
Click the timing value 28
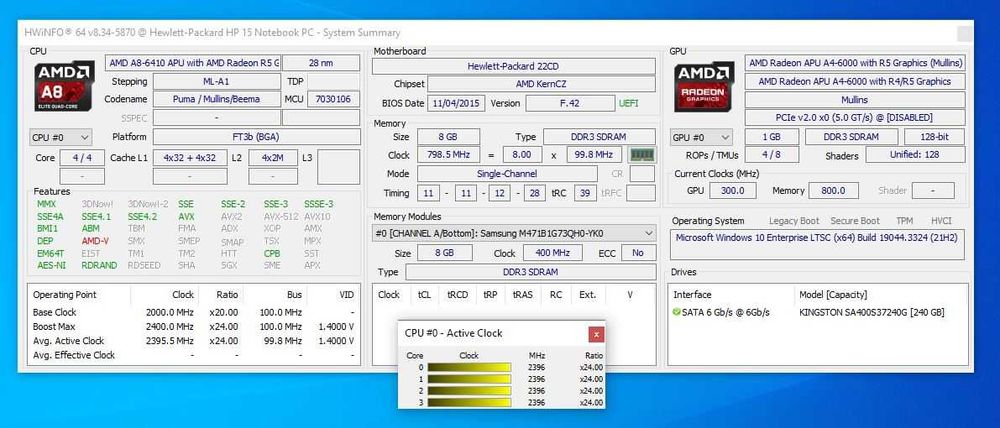tap(534, 193)
